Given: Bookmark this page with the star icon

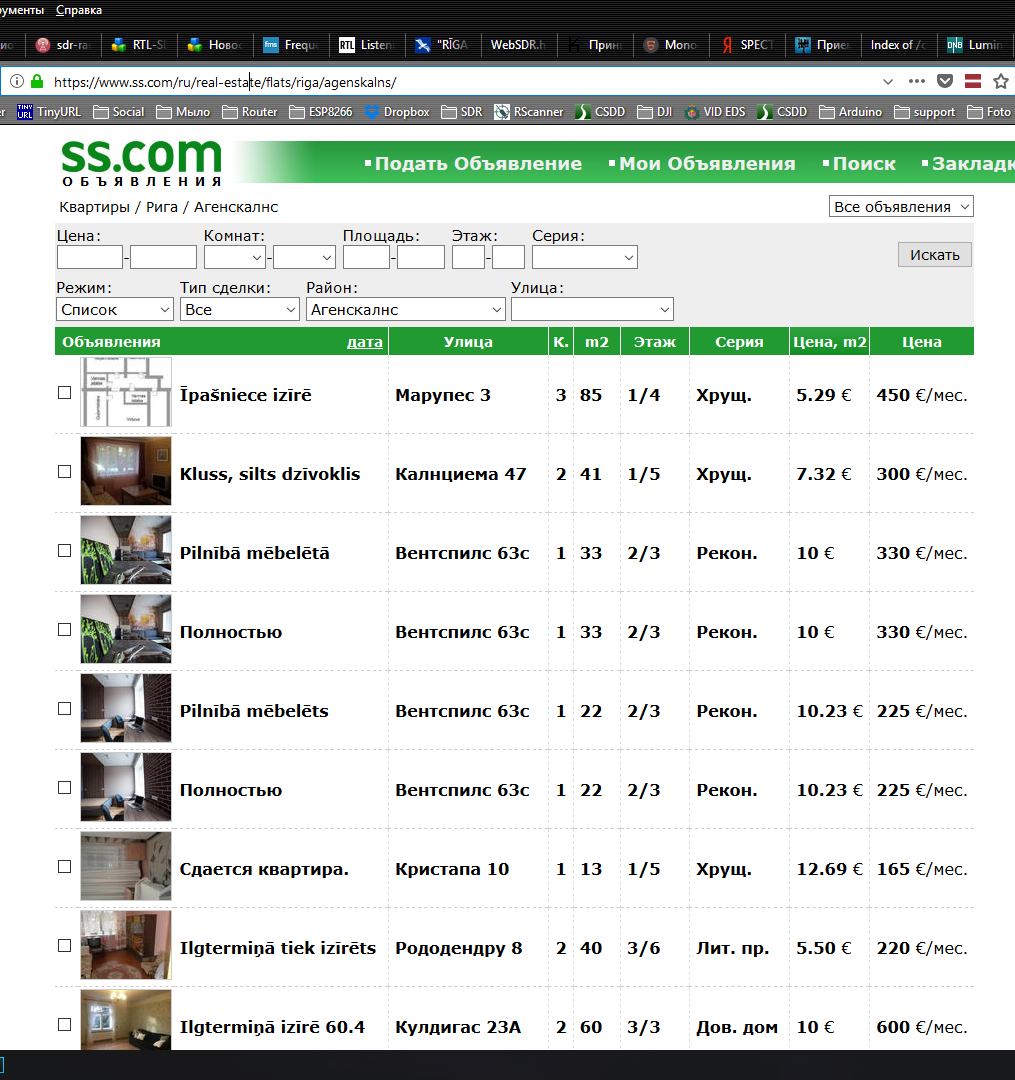Looking at the screenshot, I should coord(1001,81).
